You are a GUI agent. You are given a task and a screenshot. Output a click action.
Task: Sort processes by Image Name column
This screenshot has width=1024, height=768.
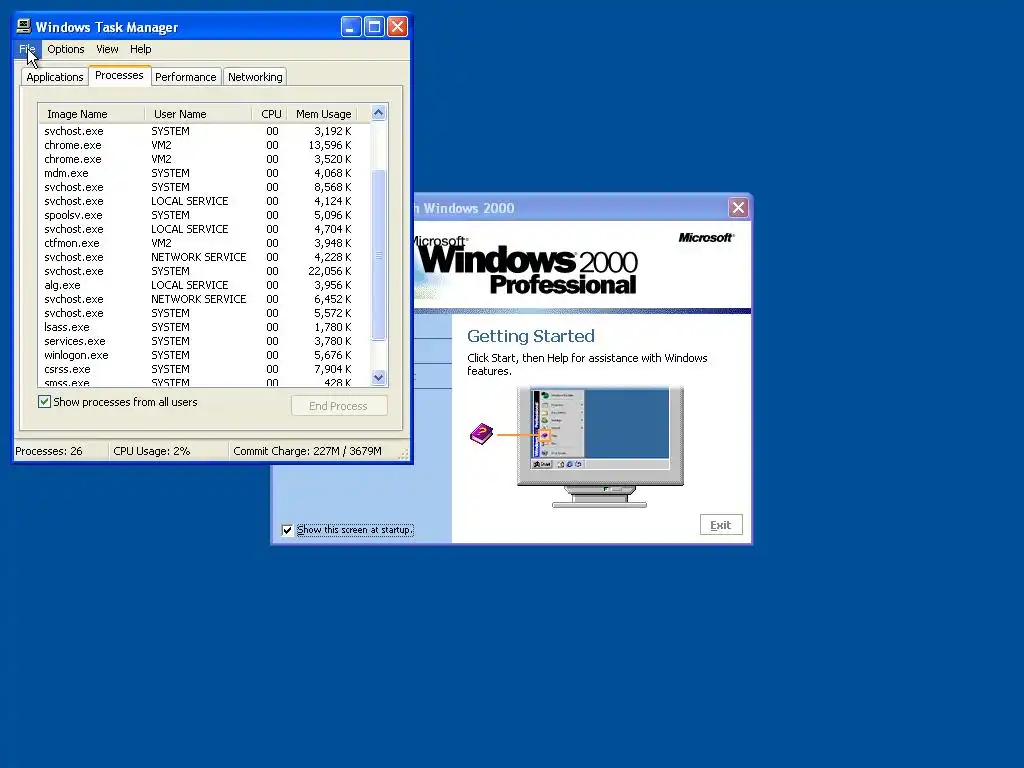click(91, 114)
